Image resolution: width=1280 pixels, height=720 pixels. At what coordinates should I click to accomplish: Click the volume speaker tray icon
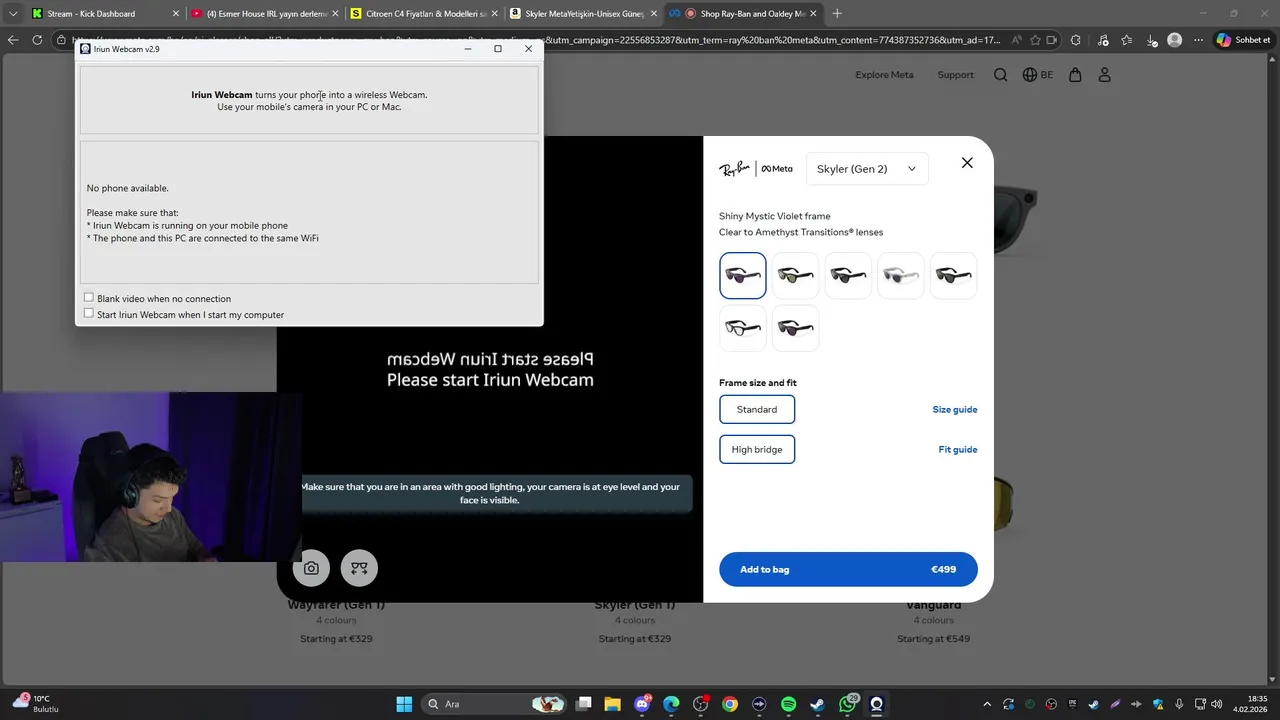1216,704
